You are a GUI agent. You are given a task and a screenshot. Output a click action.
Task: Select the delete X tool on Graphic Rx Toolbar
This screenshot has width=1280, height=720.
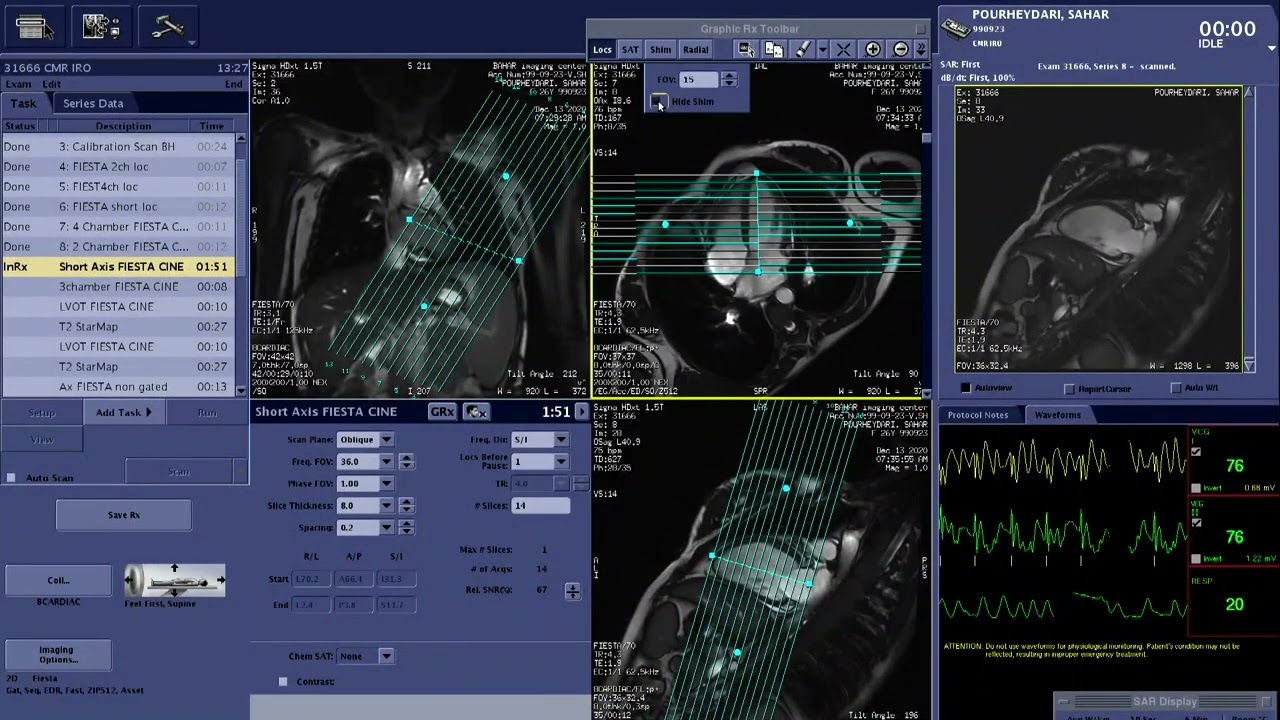pyautogui.click(x=843, y=48)
